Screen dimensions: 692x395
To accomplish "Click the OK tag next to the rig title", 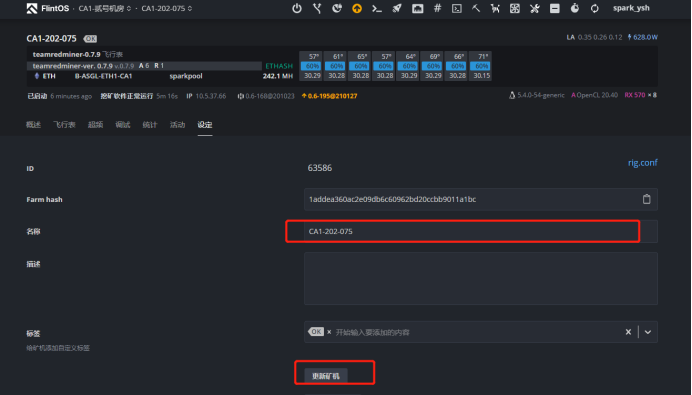I will coord(90,39).
